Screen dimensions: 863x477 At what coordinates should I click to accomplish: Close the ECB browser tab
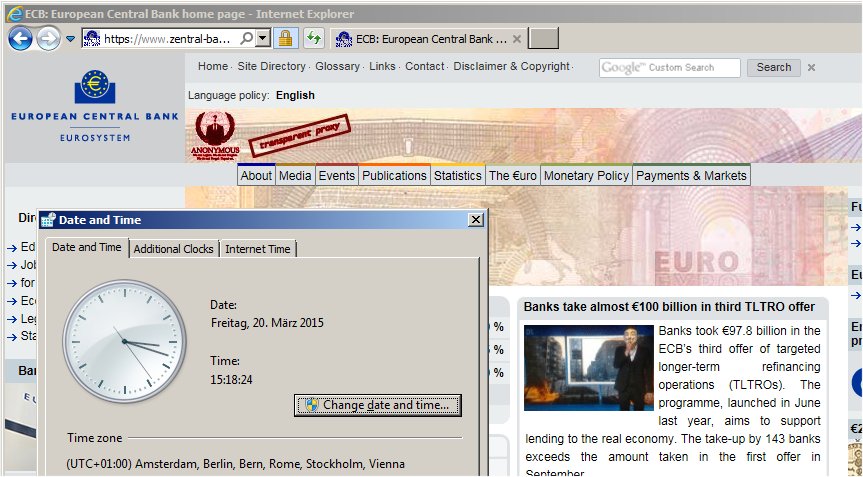[517, 39]
